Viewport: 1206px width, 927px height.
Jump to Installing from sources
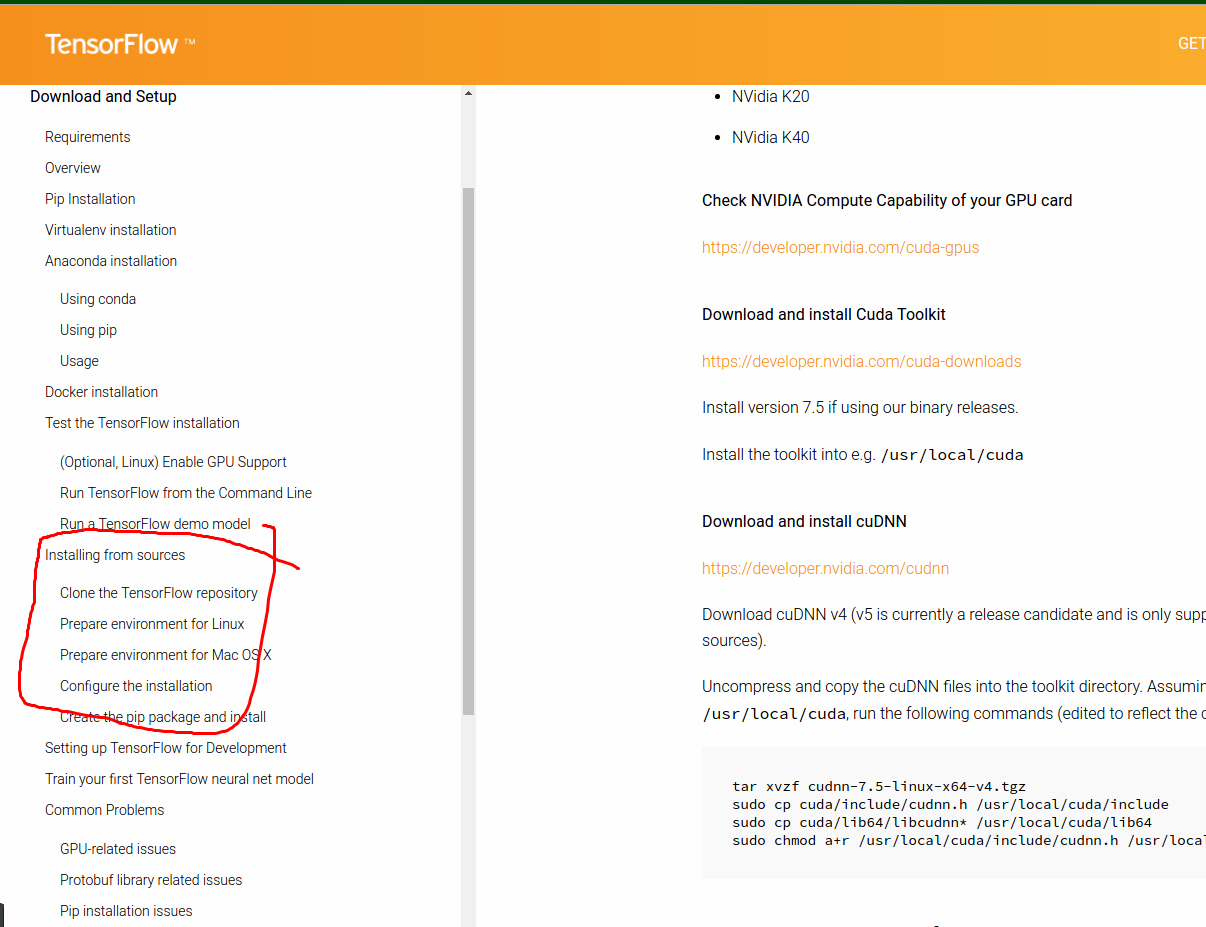click(x=115, y=555)
